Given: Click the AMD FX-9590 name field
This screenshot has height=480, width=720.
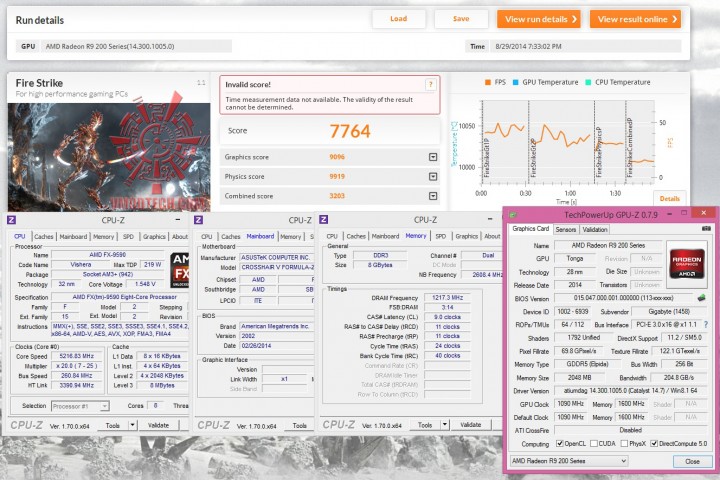Looking at the screenshot, I should (107, 254).
